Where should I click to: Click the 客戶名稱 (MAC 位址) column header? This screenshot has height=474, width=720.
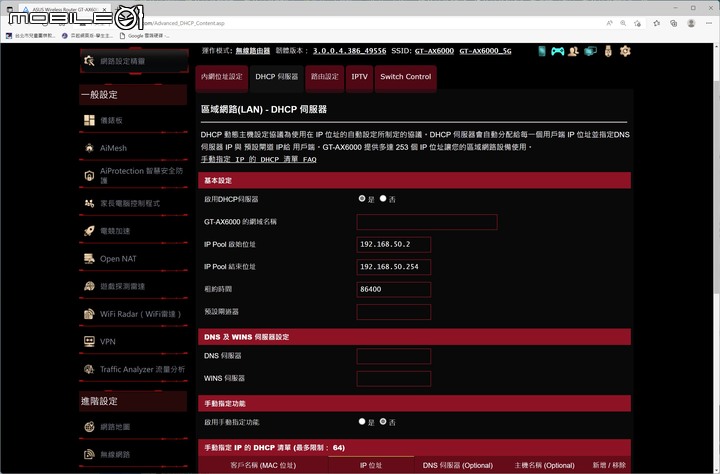(x=263, y=465)
